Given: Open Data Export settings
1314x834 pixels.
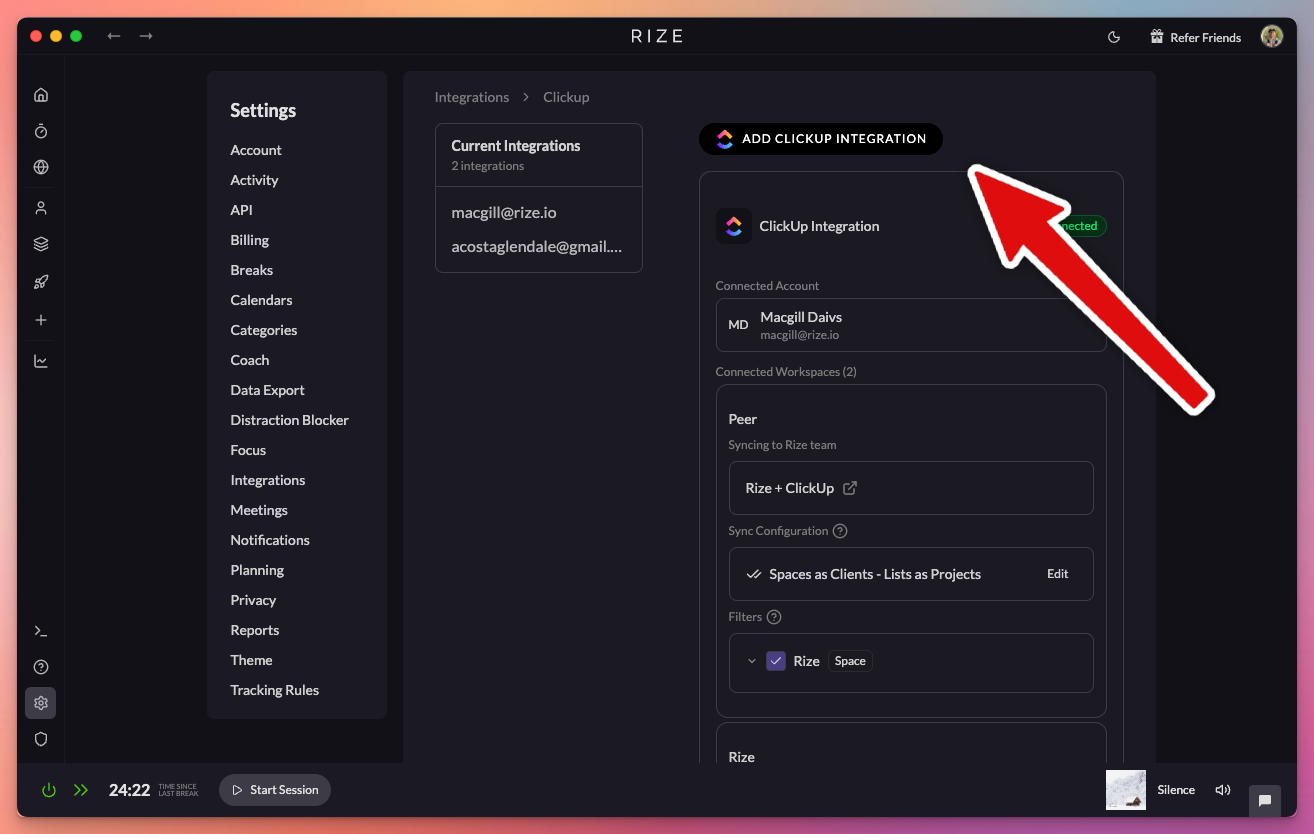Looking at the screenshot, I should point(267,390).
